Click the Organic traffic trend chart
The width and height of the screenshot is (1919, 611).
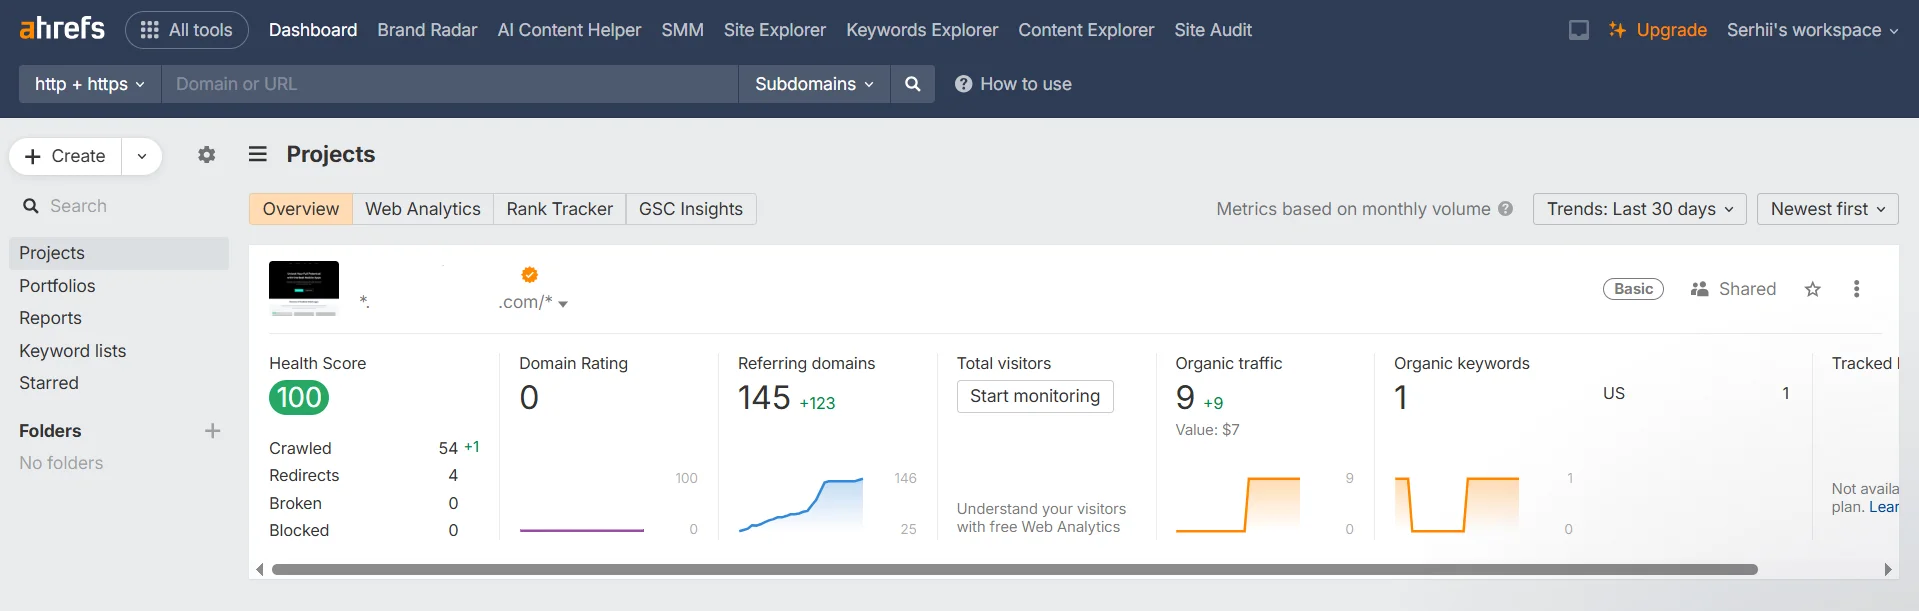pyautogui.click(x=1238, y=505)
